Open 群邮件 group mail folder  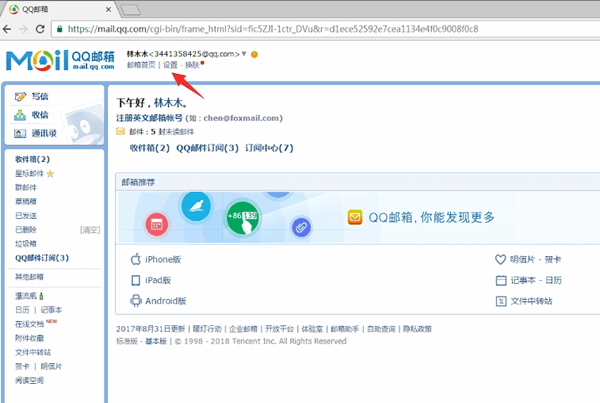[26, 188]
